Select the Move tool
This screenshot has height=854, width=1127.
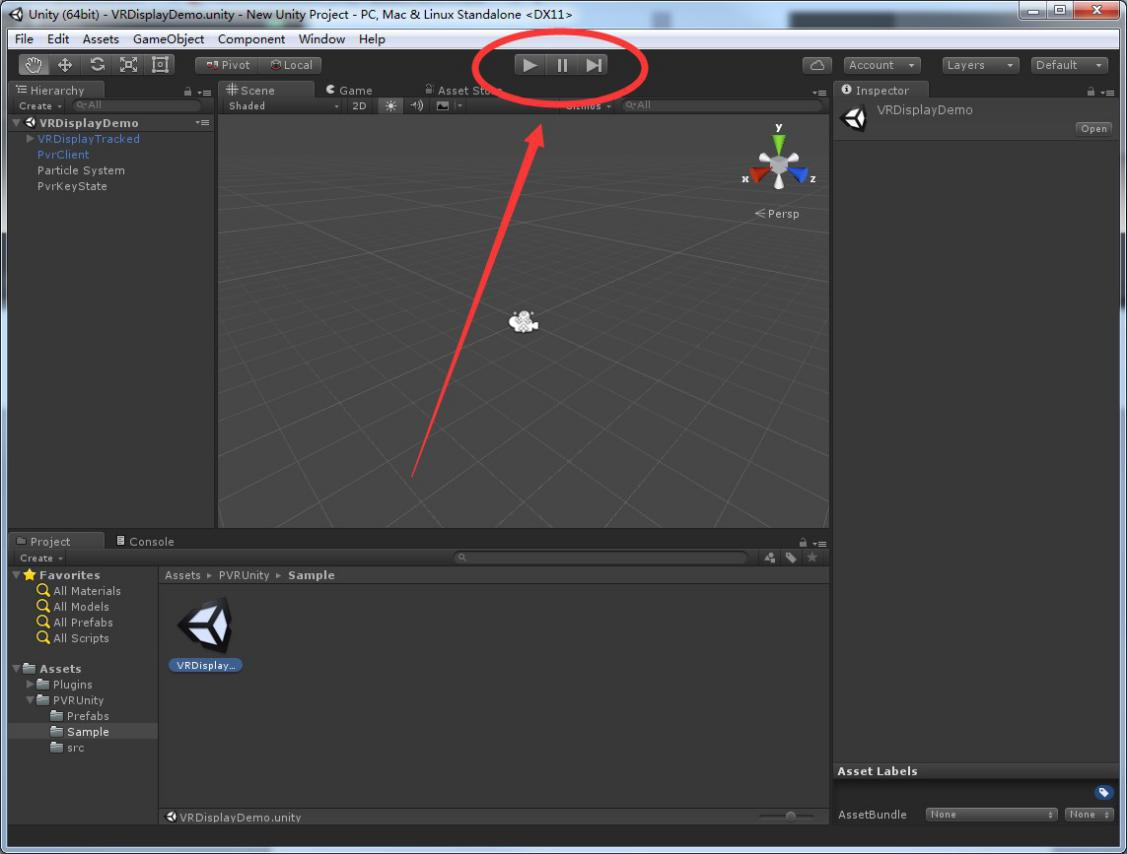tap(65, 65)
